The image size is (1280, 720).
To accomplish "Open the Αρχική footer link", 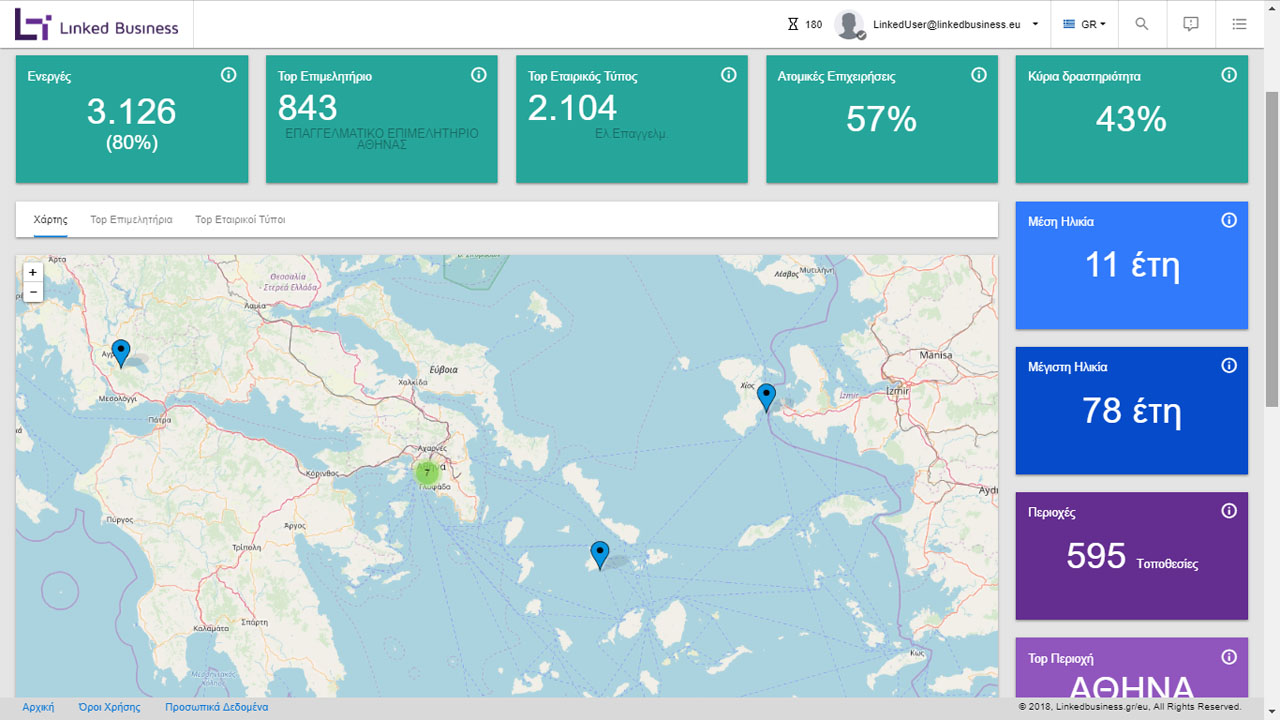I will 38,707.
